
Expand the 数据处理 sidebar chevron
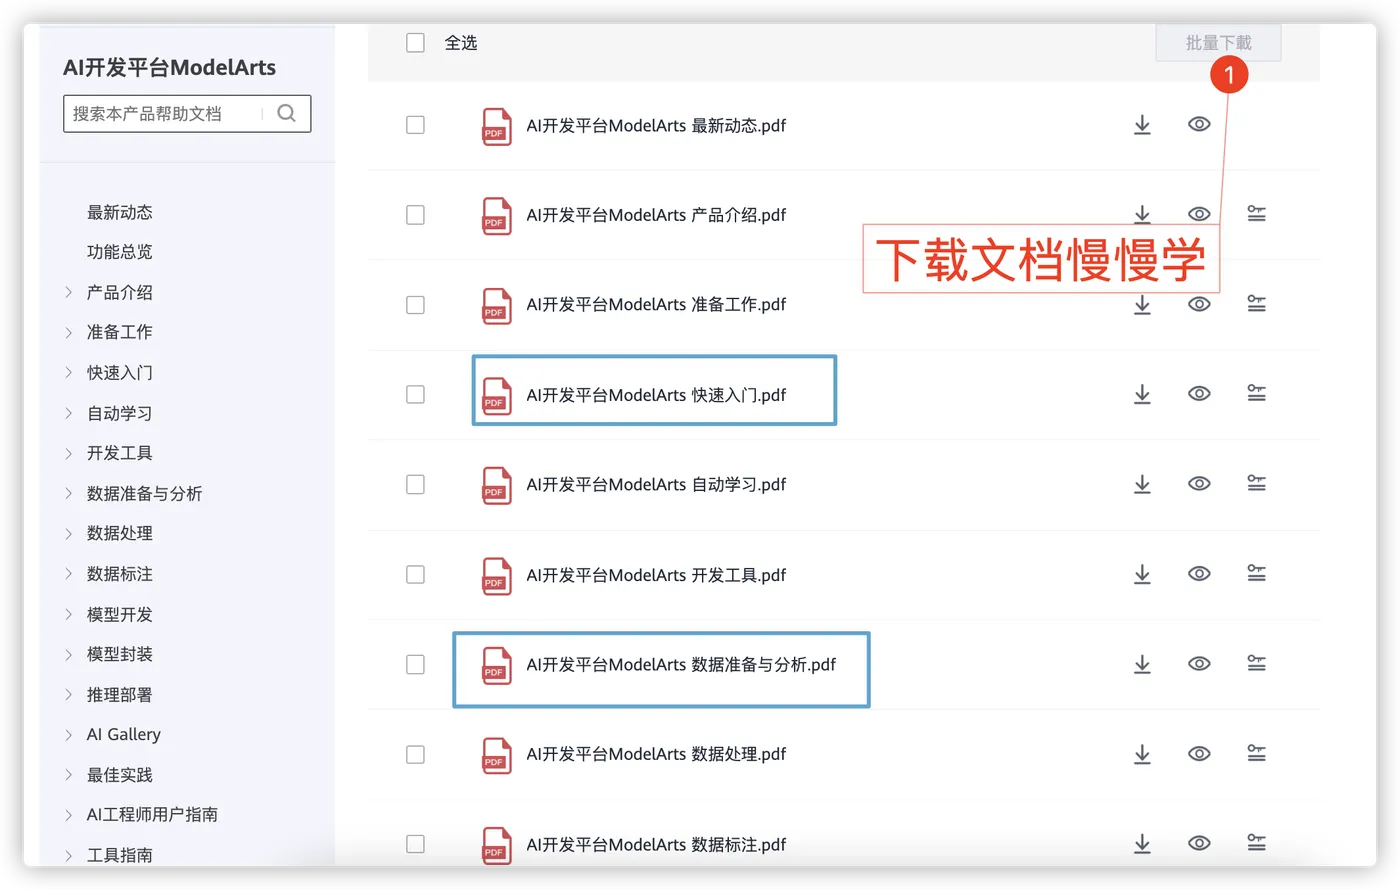click(68, 533)
